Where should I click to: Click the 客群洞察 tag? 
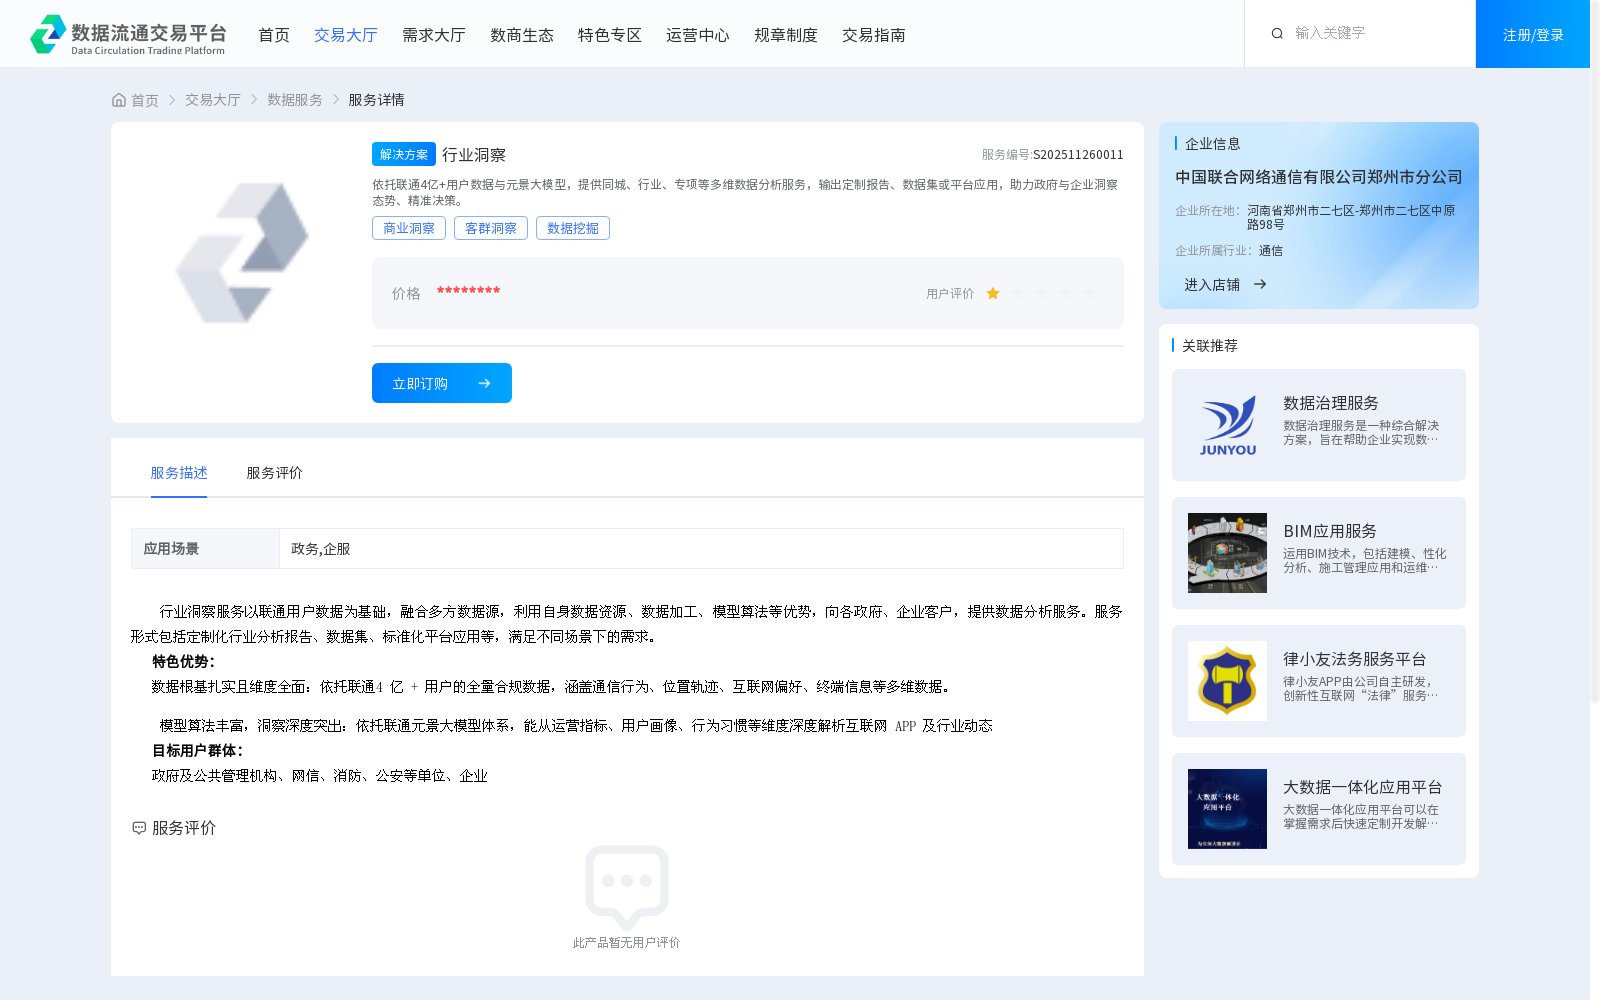click(491, 228)
